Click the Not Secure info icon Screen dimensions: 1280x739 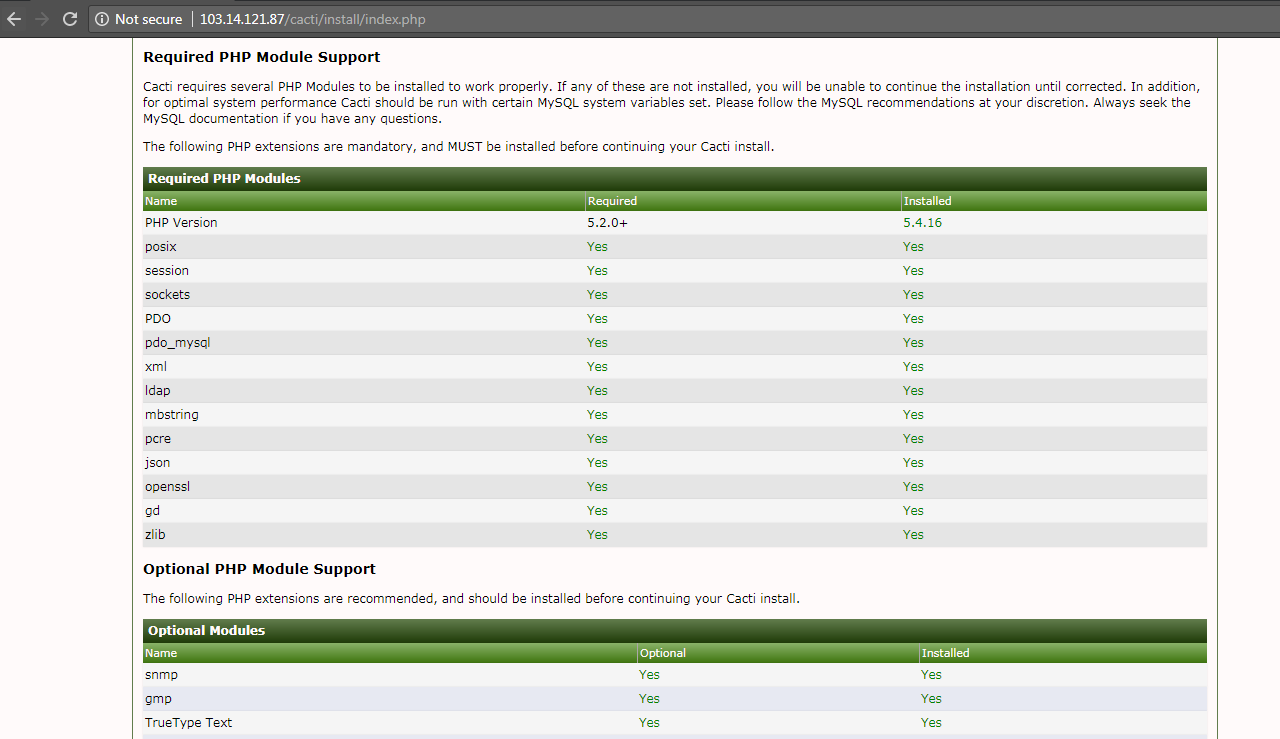[x=104, y=18]
